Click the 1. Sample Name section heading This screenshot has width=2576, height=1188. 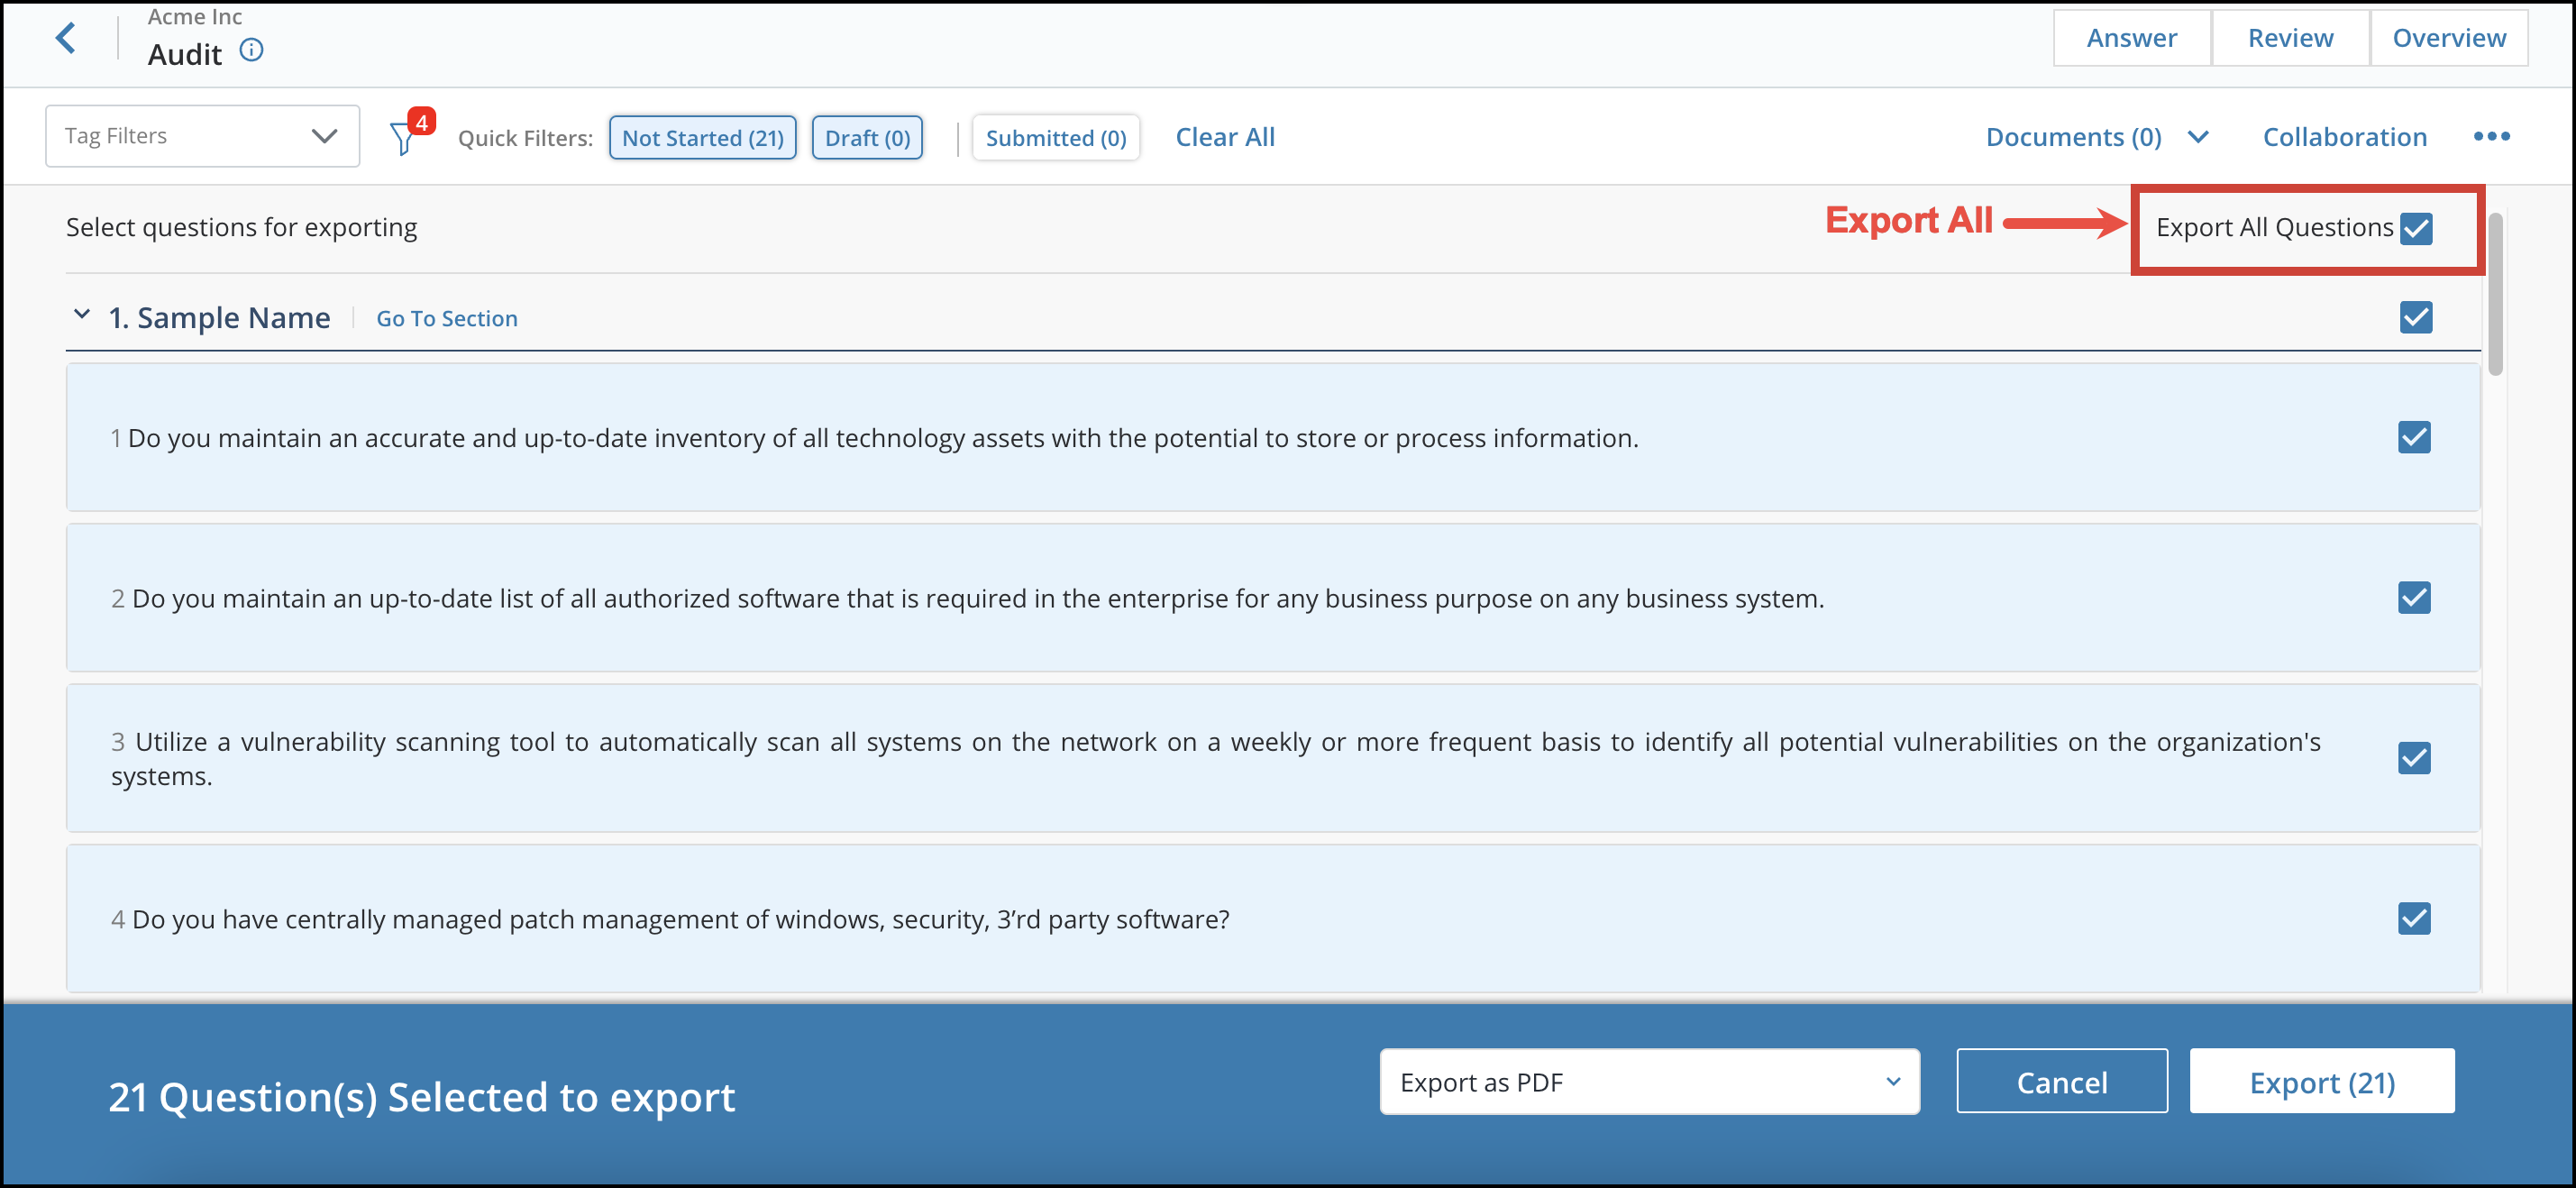point(220,318)
